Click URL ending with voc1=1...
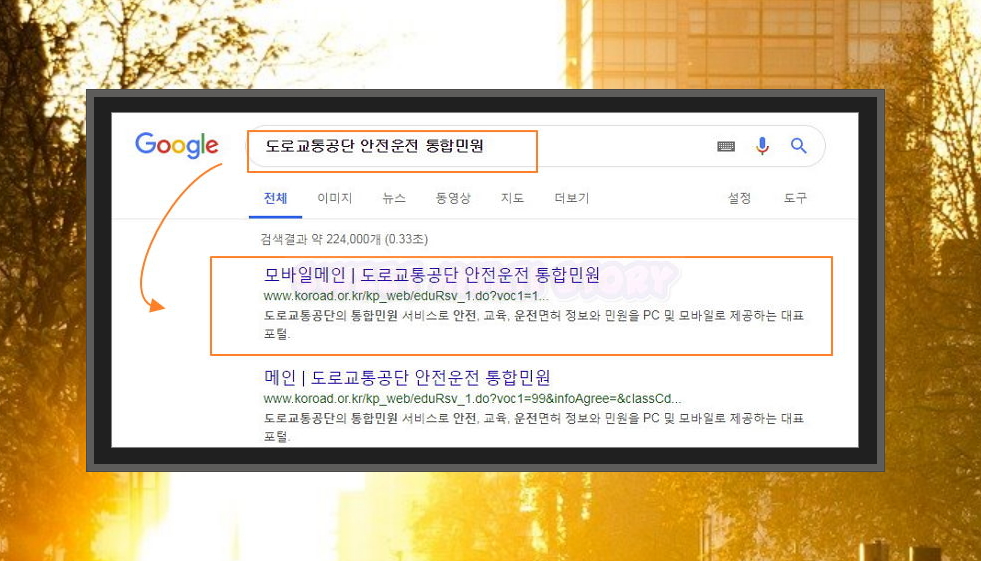 click(406, 296)
